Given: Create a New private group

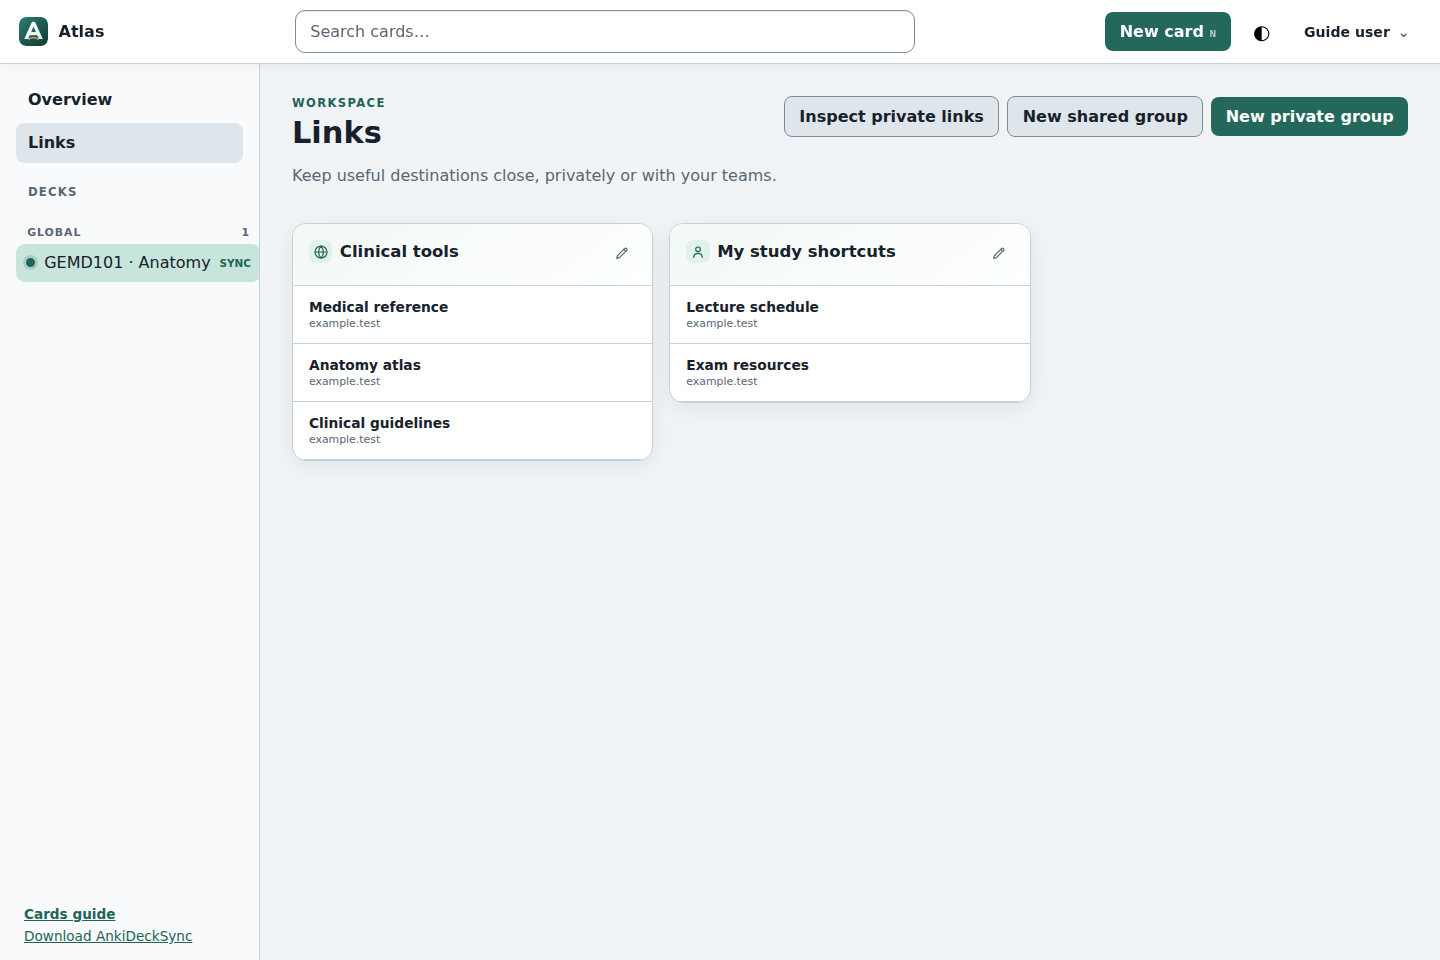Looking at the screenshot, I should (x=1309, y=116).
